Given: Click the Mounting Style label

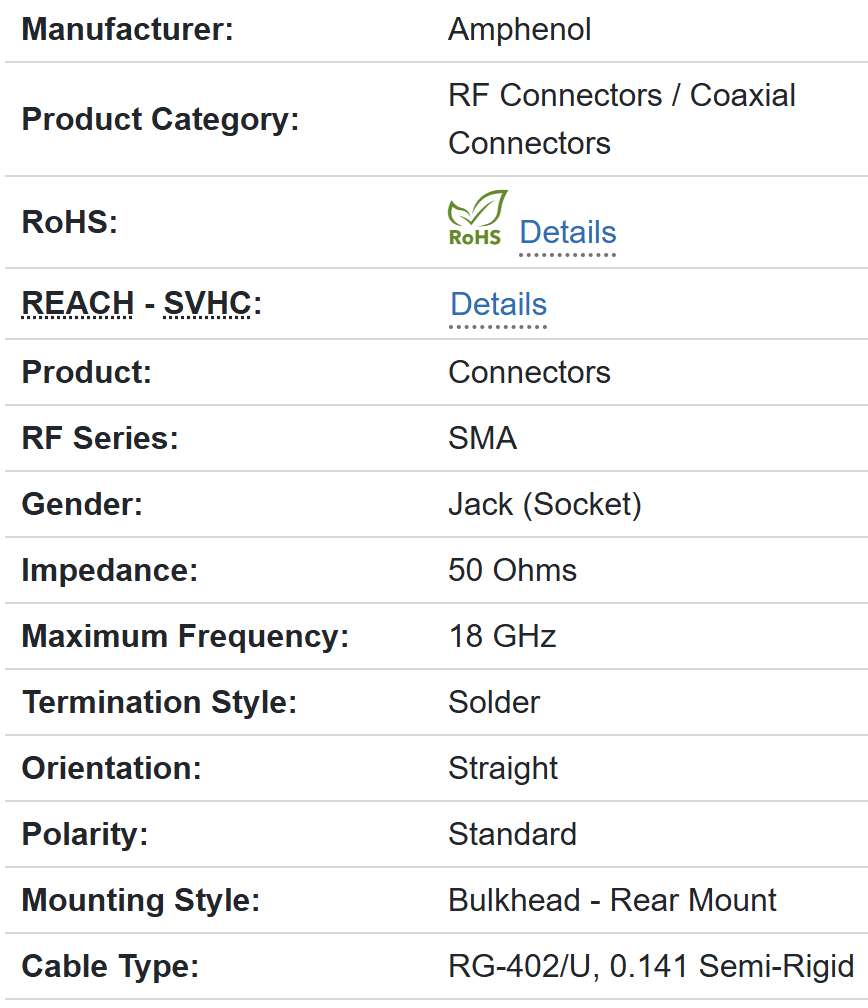Looking at the screenshot, I should (x=140, y=900).
